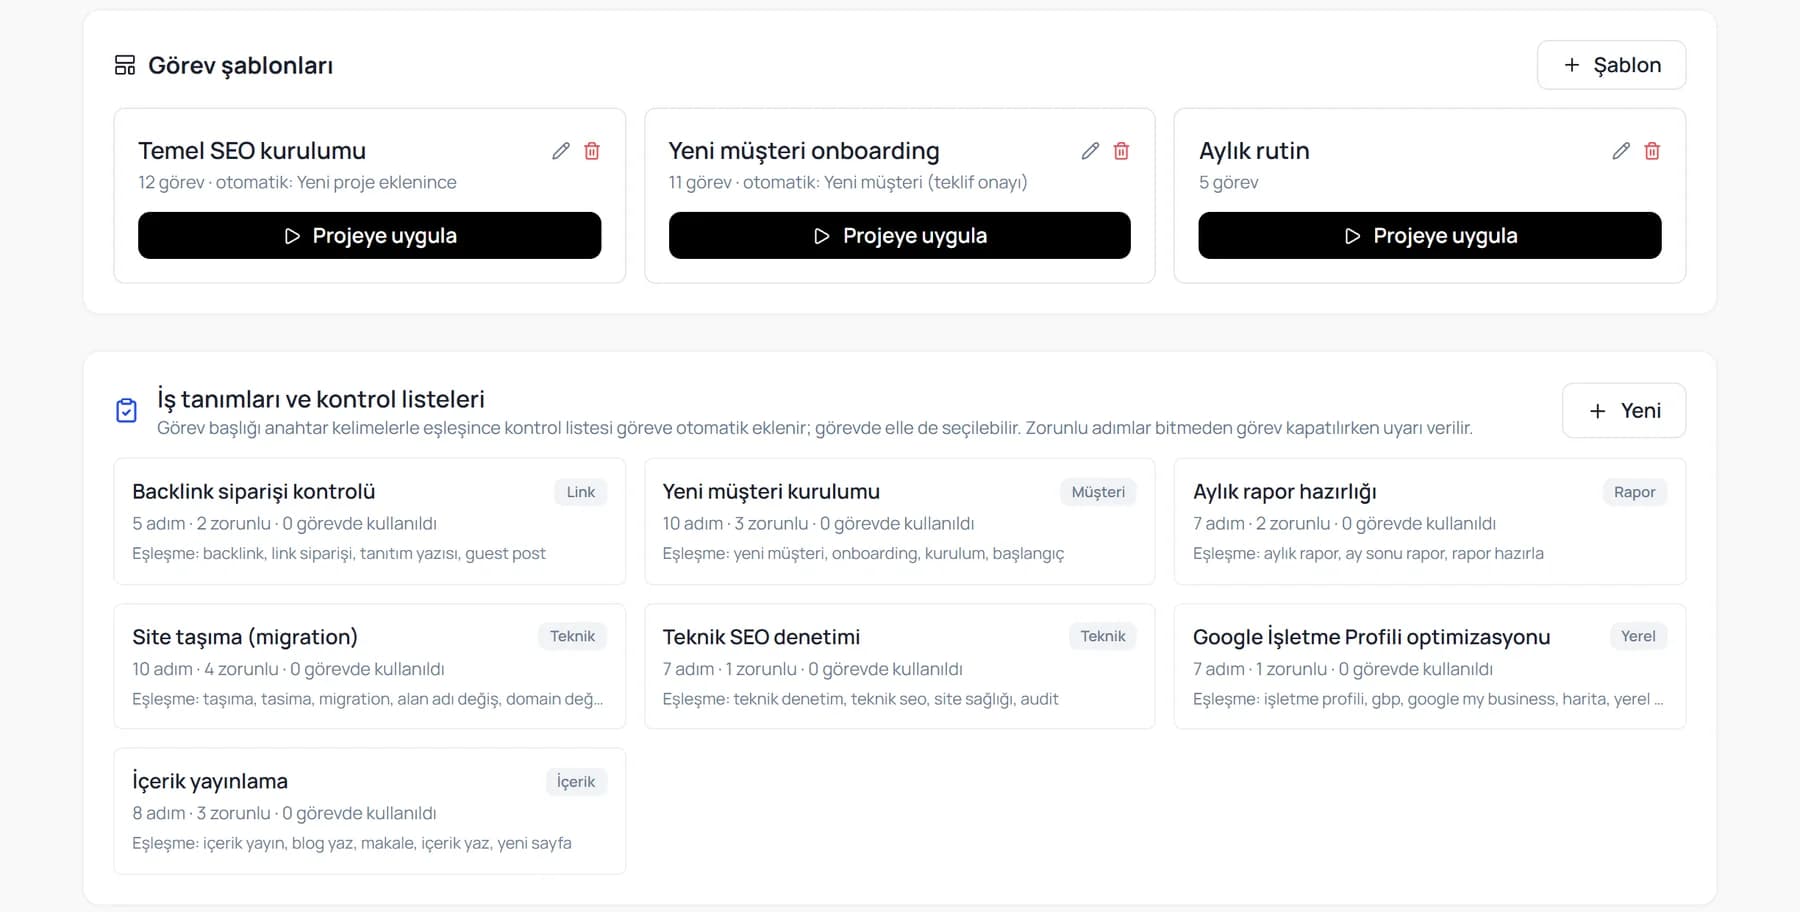Delete the Yeni müşteri onboarding template
1800x912 pixels.
[1122, 151]
